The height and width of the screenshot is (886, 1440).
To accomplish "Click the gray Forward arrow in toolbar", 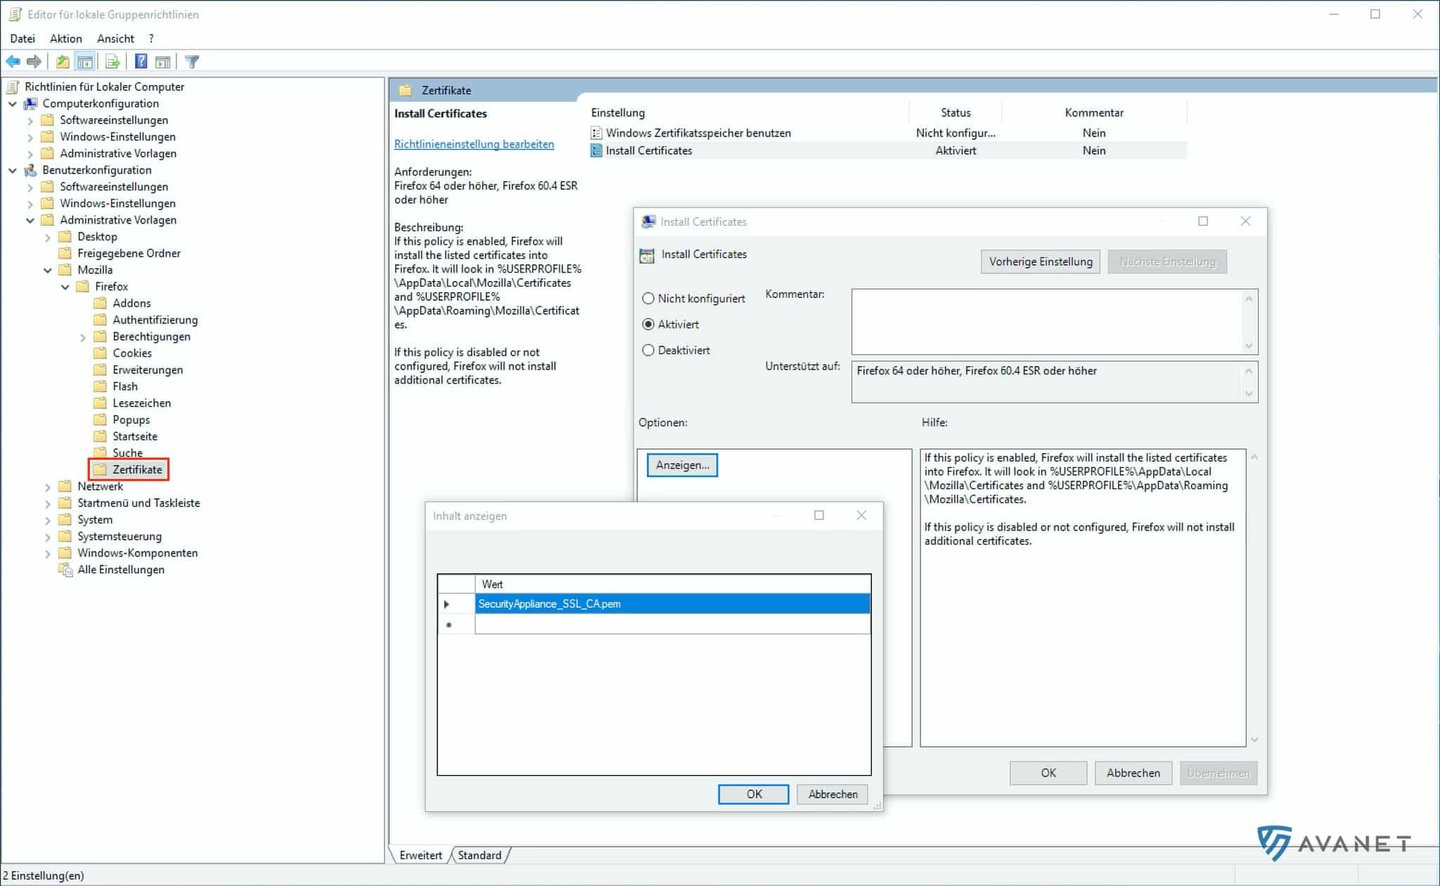I will (34, 62).
